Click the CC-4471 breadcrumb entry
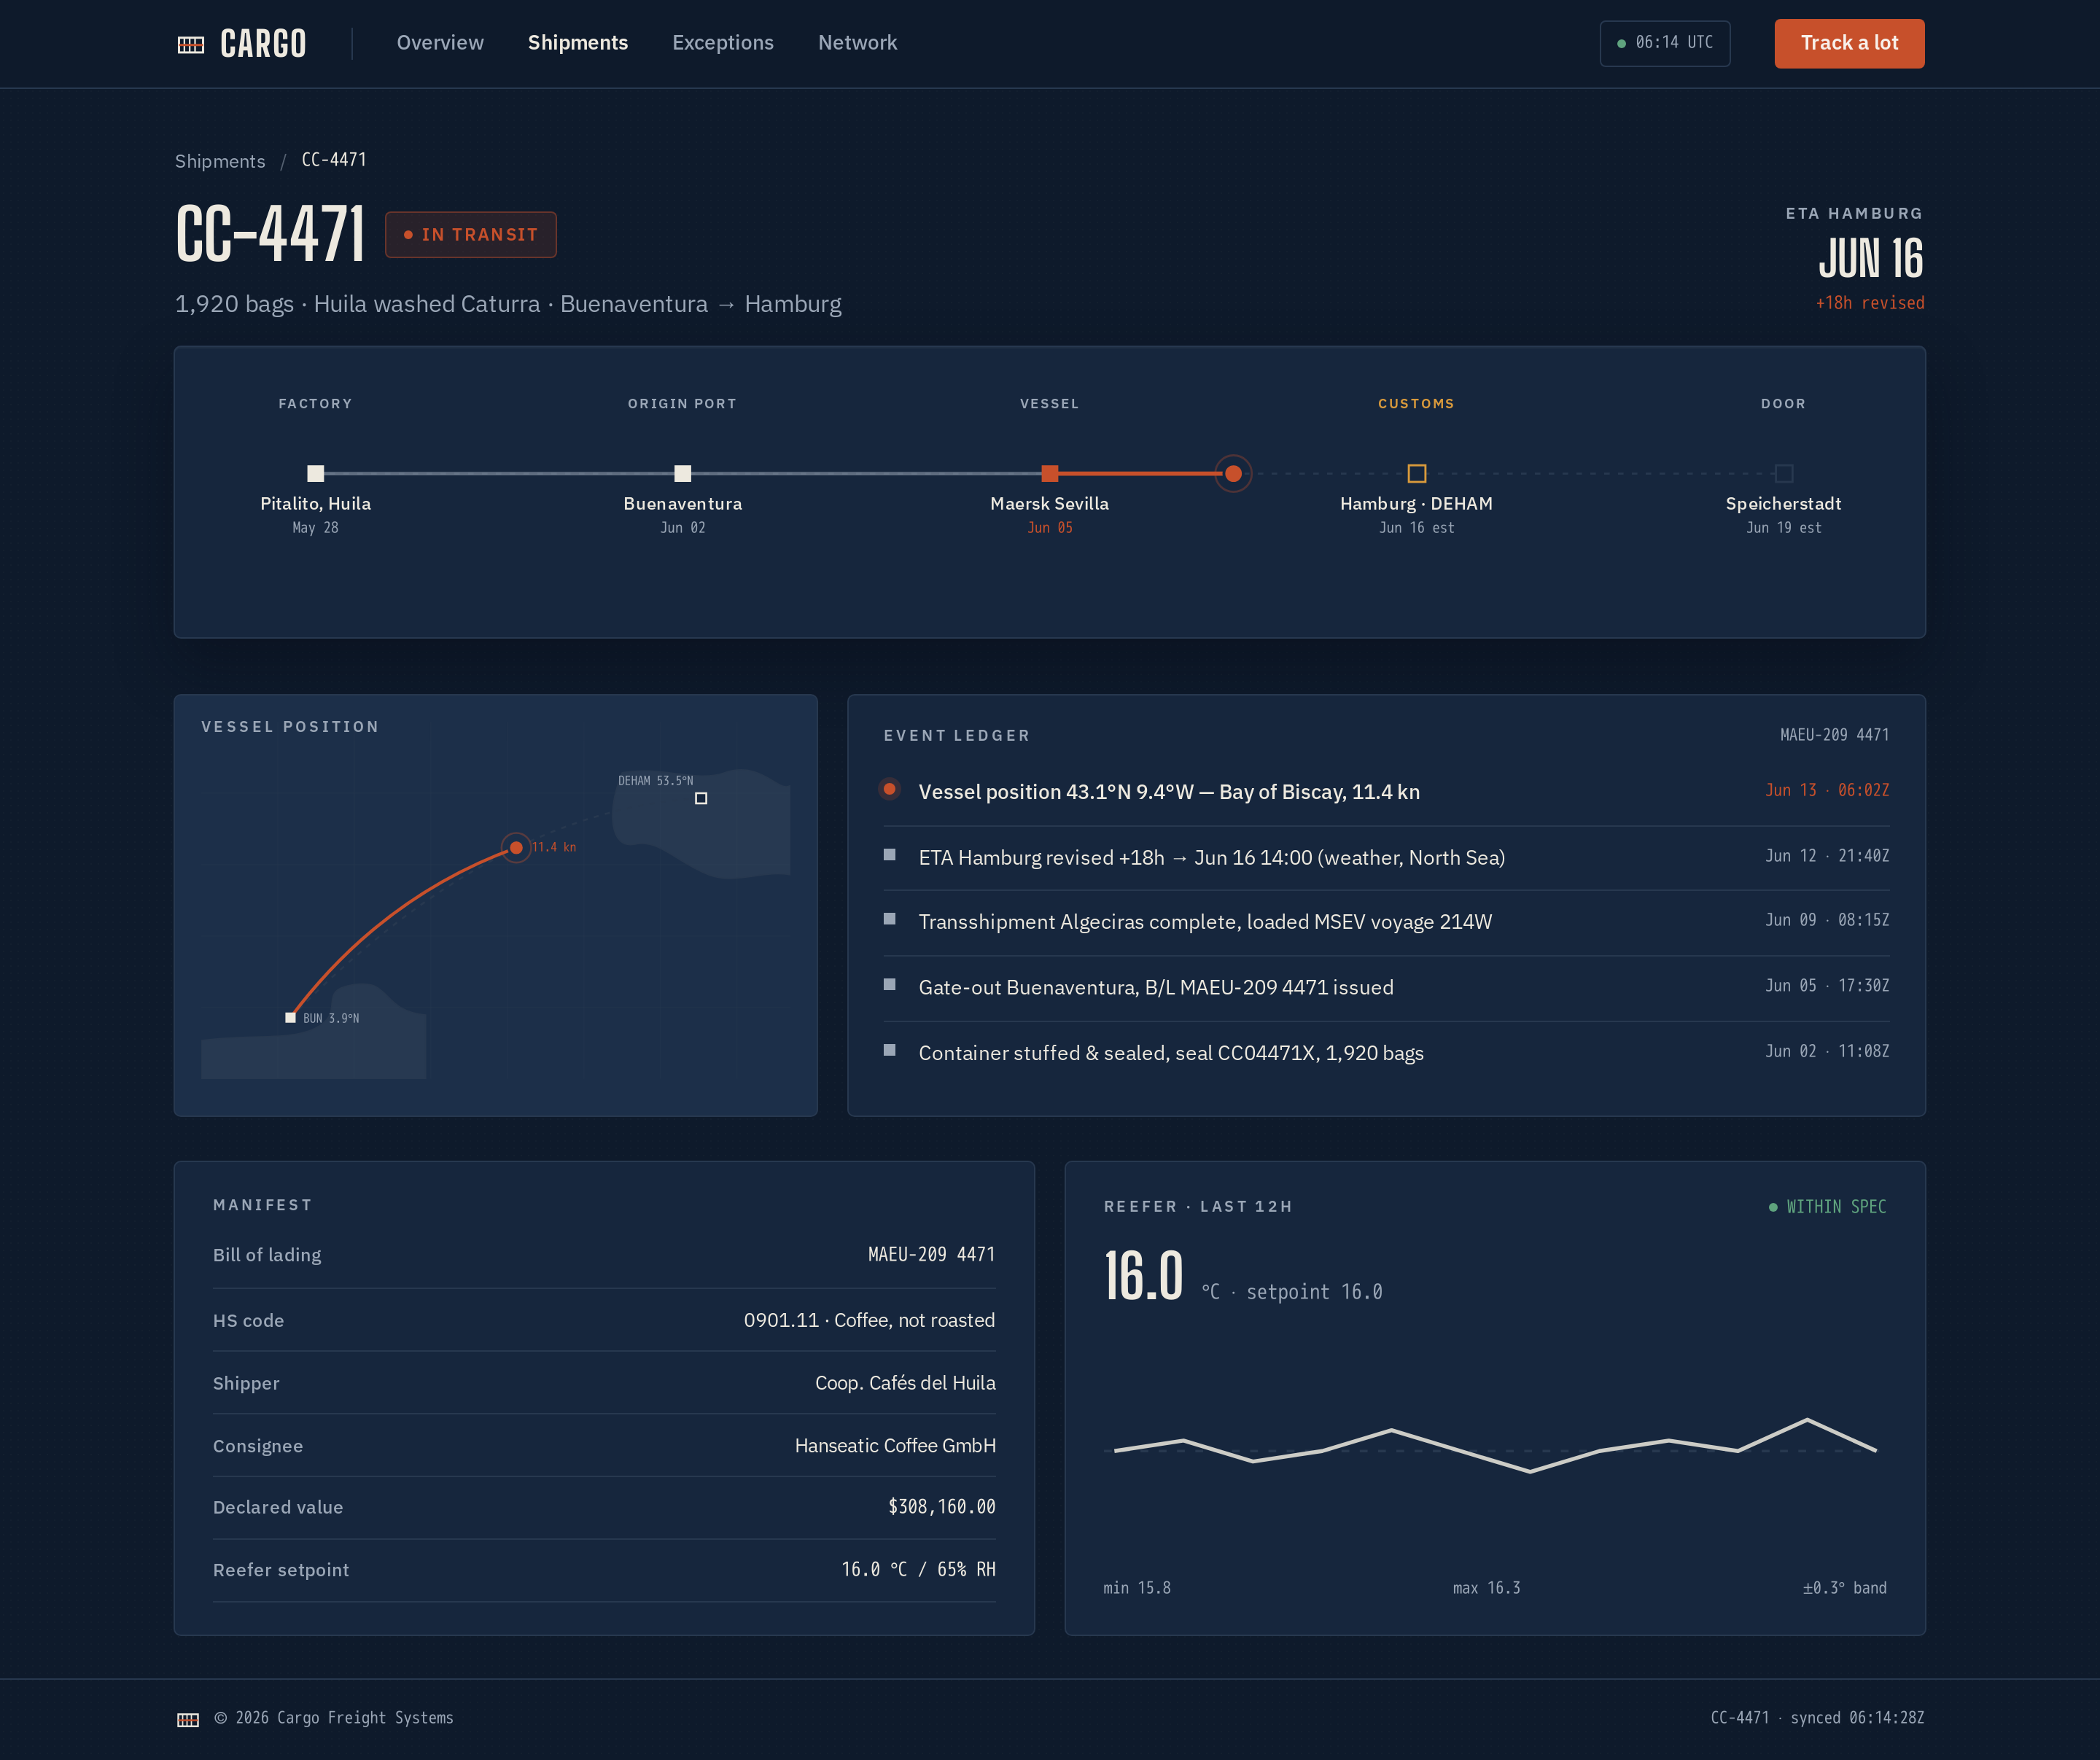This screenshot has width=2100, height=1760. 334,160
